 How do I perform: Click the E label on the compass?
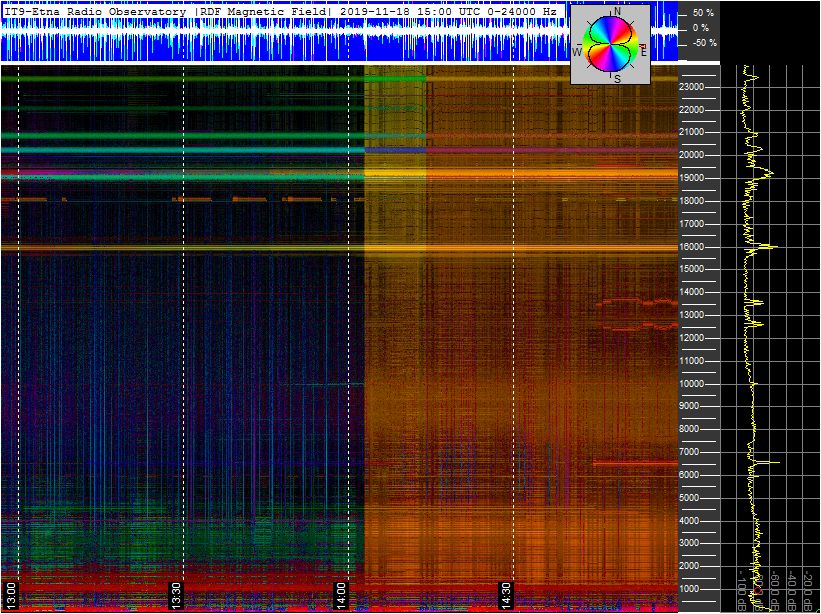tap(644, 51)
